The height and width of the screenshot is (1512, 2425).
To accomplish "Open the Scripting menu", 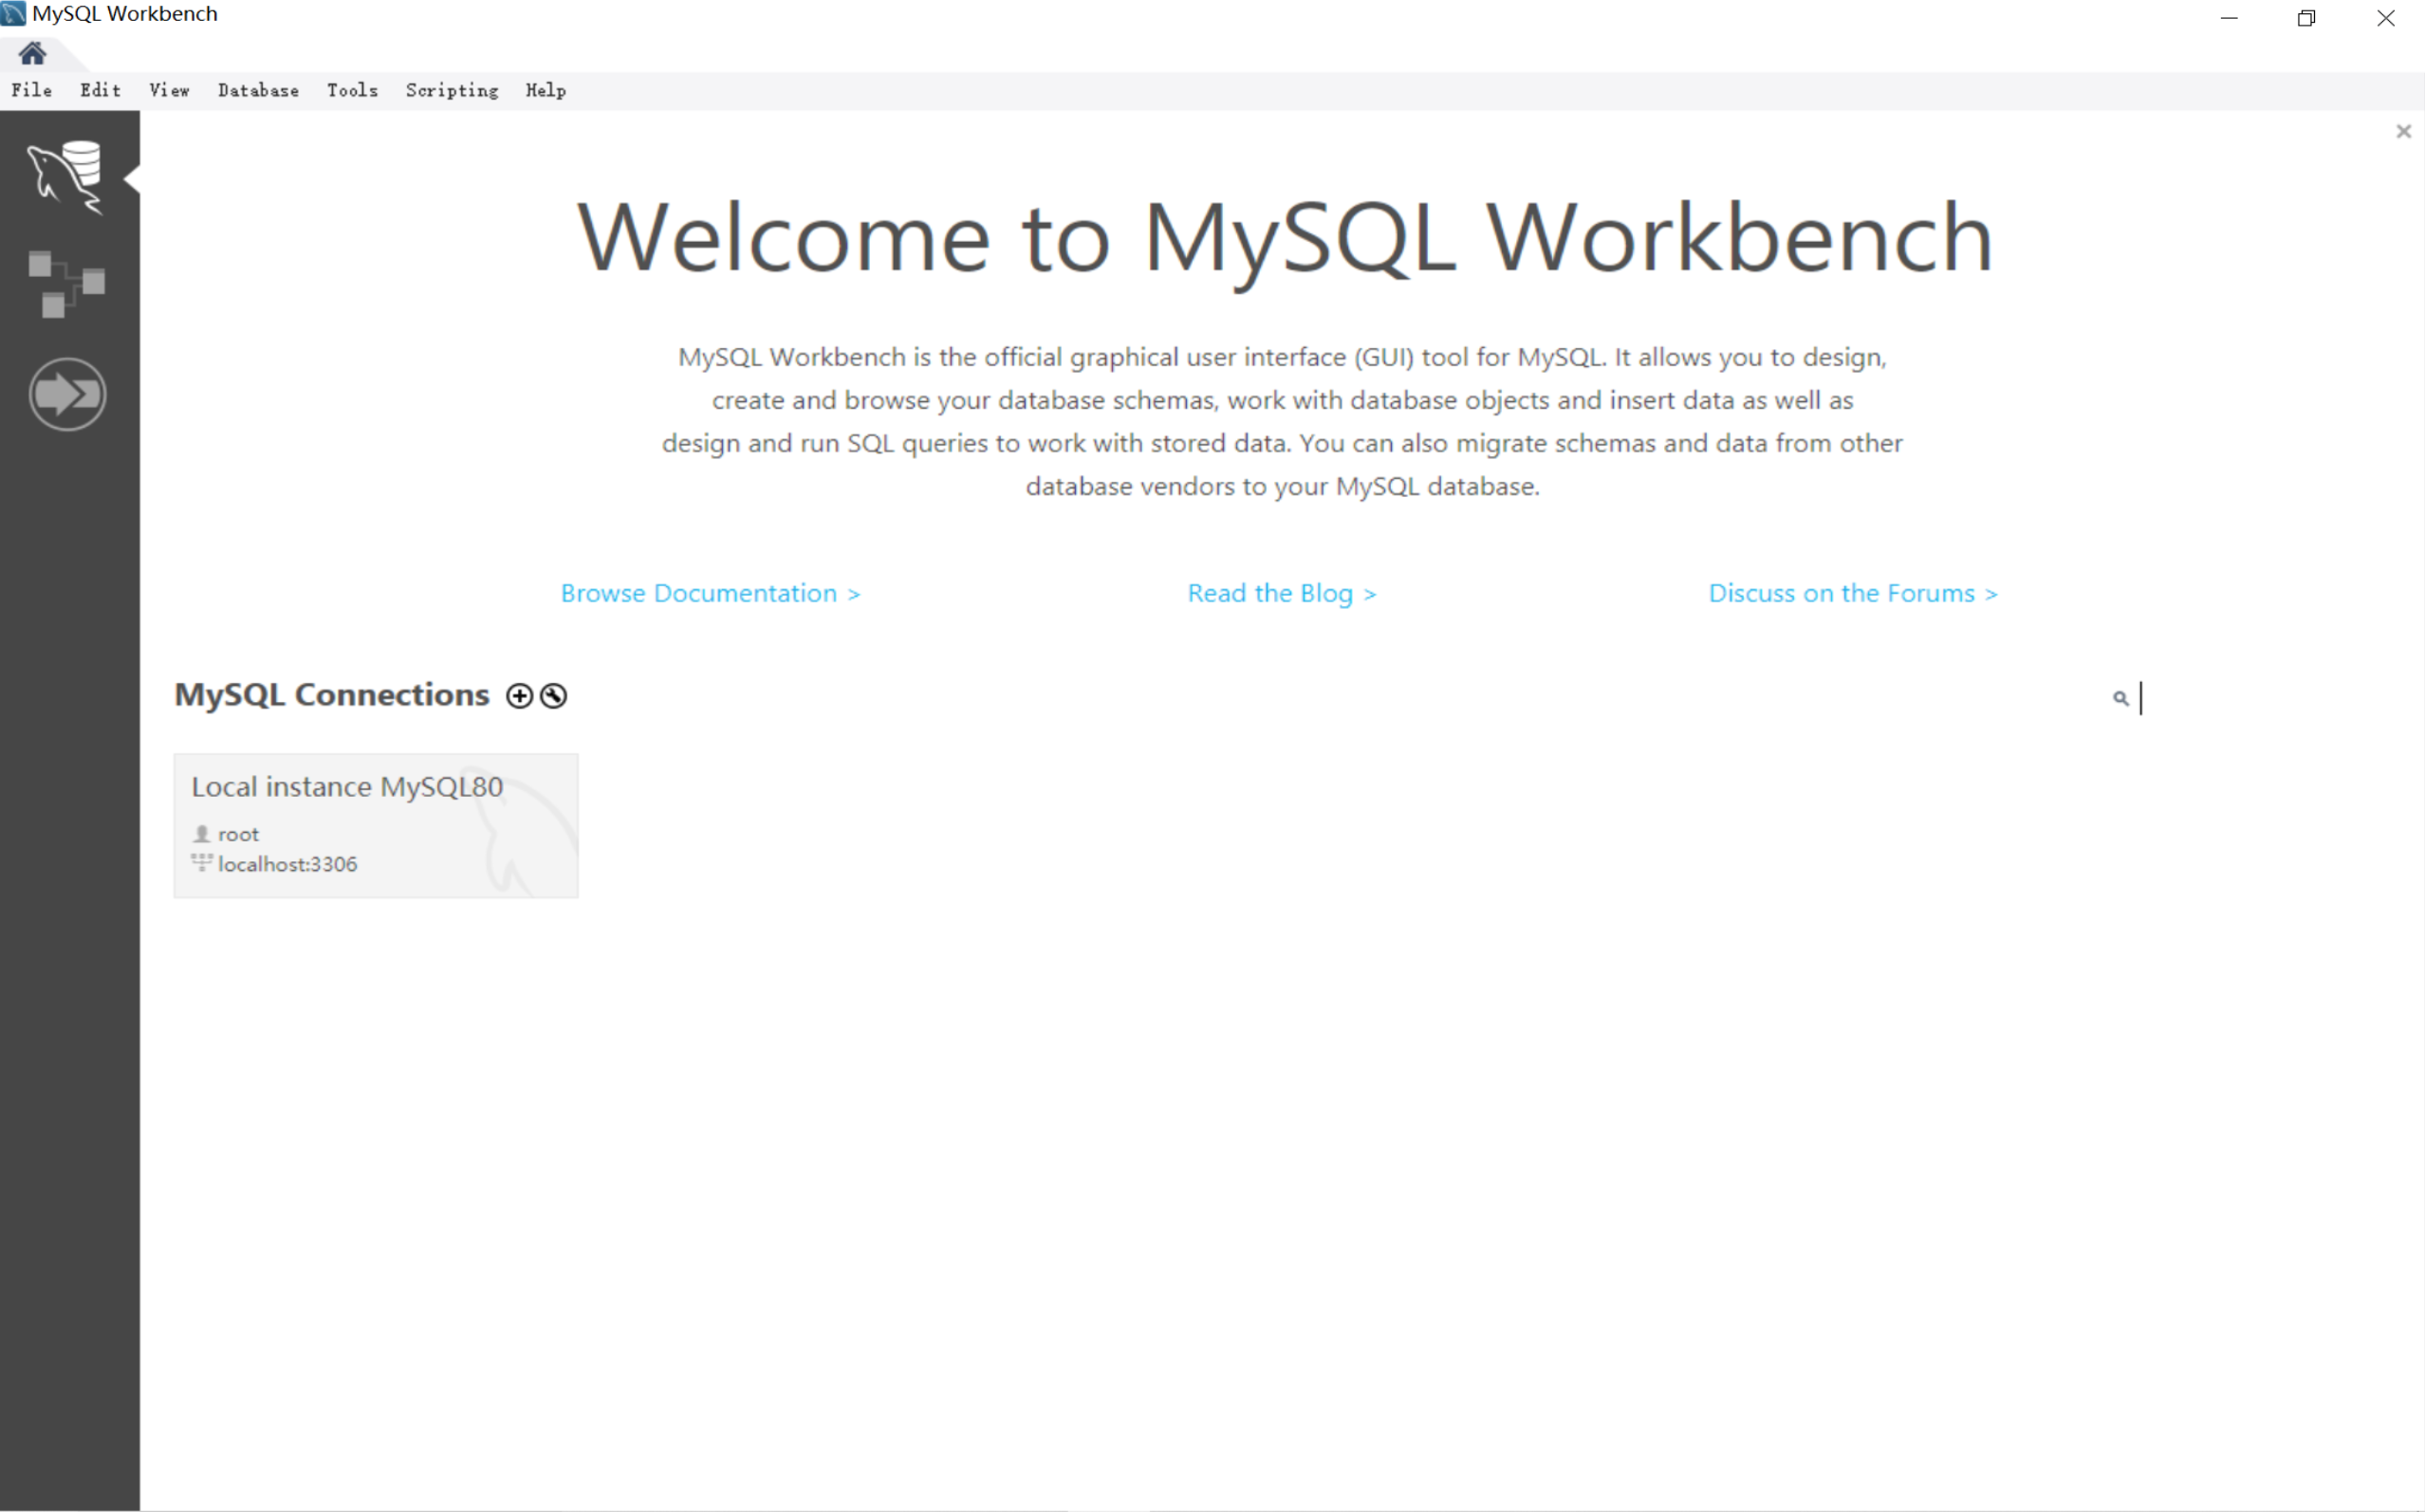I will tap(451, 90).
